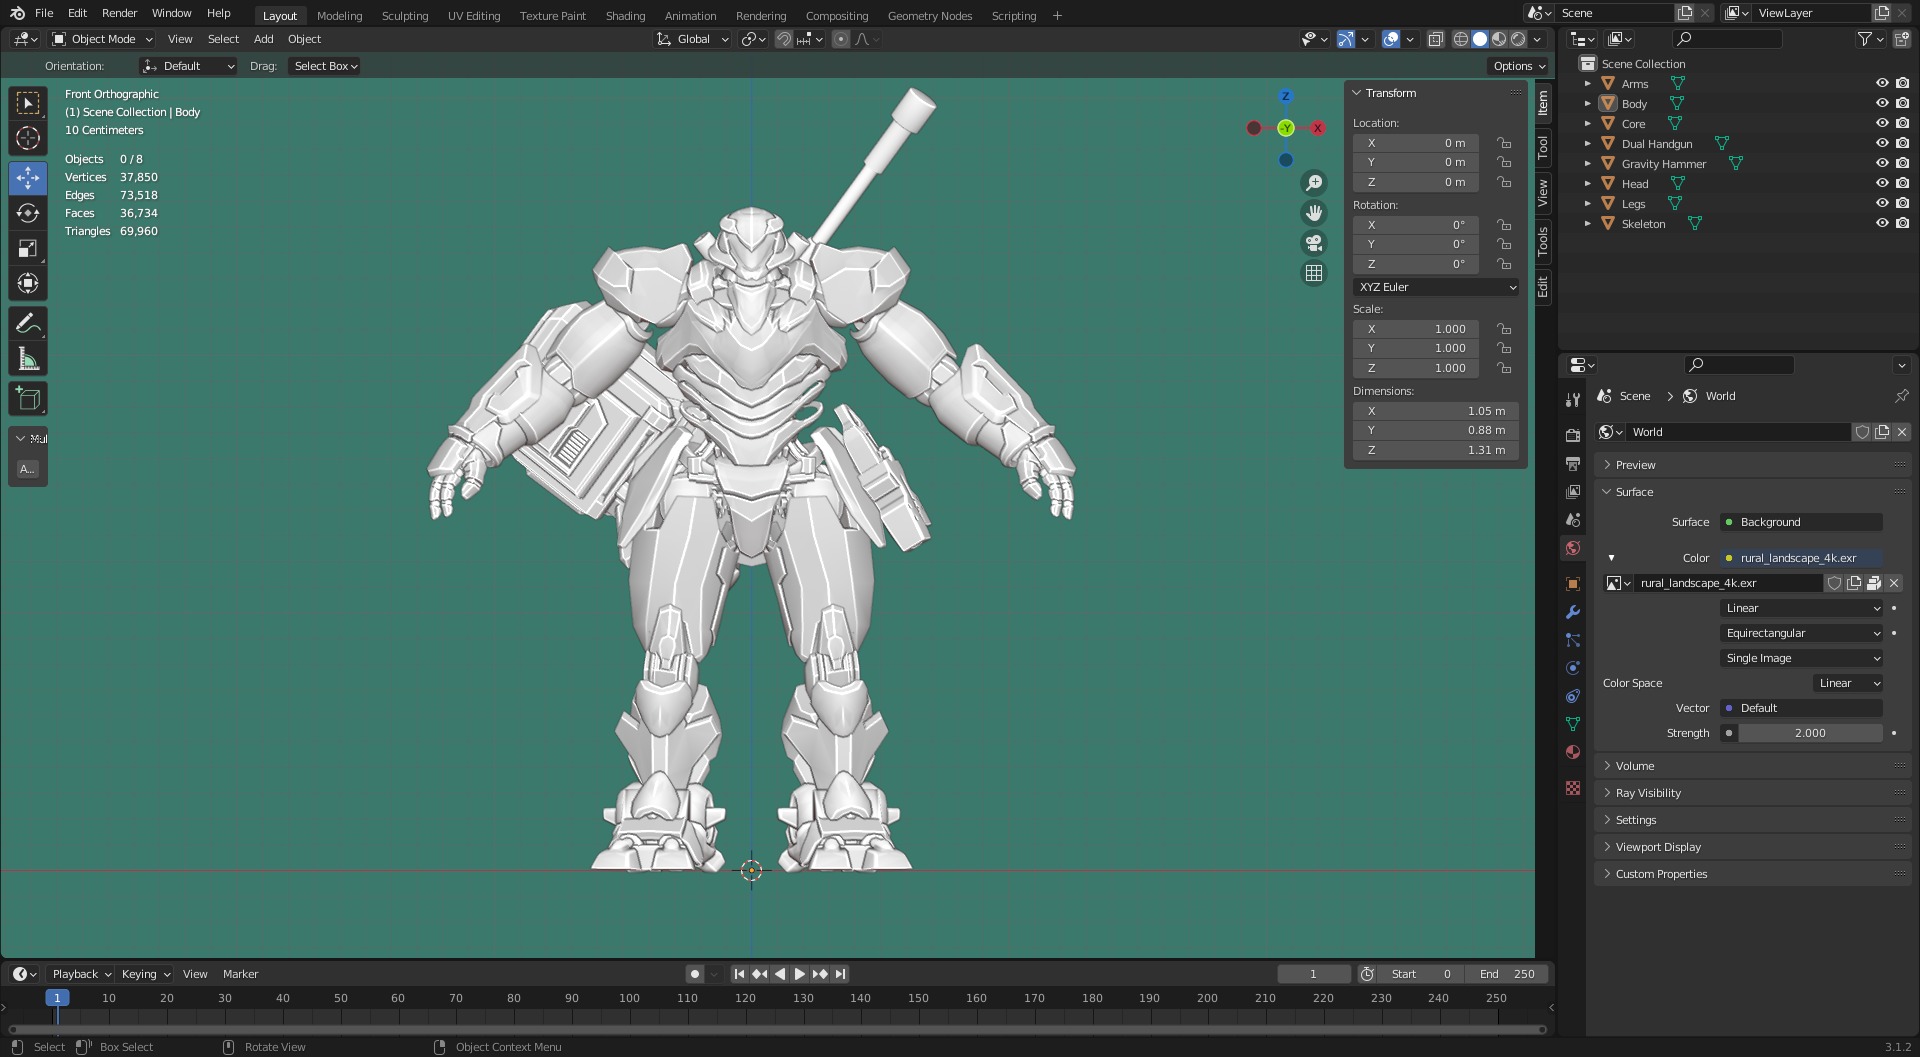The image size is (1920, 1057).
Task: Click the End frame 250 field
Action: tap(1506, 974)
